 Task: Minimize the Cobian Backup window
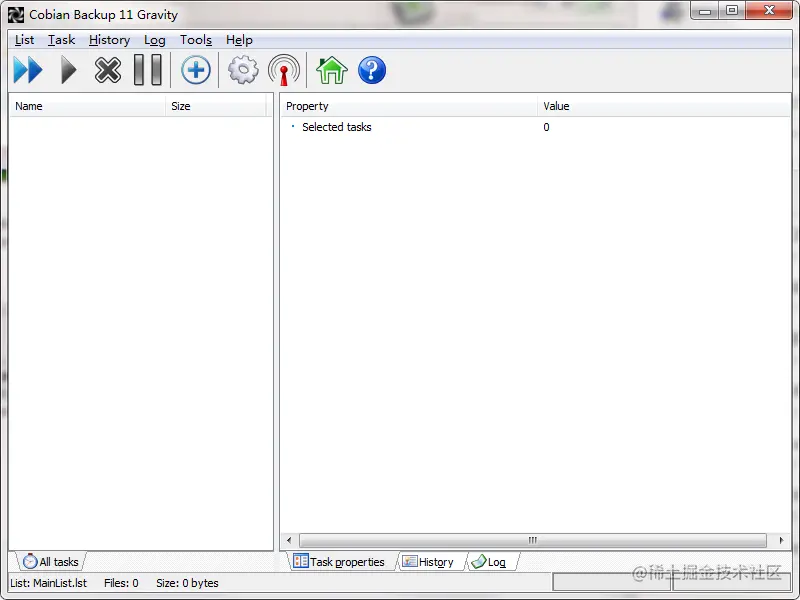point(705,11)
